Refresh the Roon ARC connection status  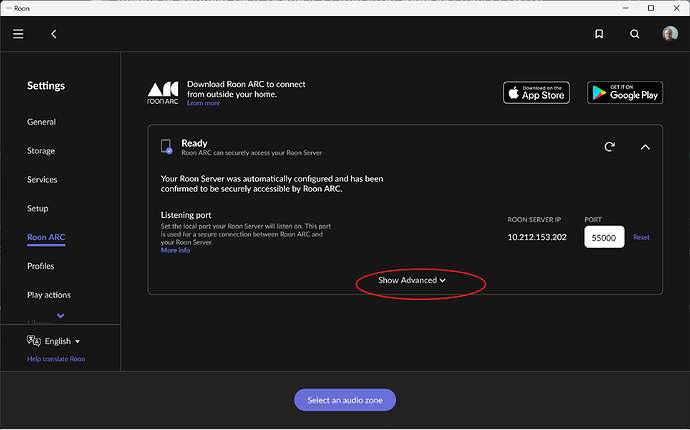(609, 147)
